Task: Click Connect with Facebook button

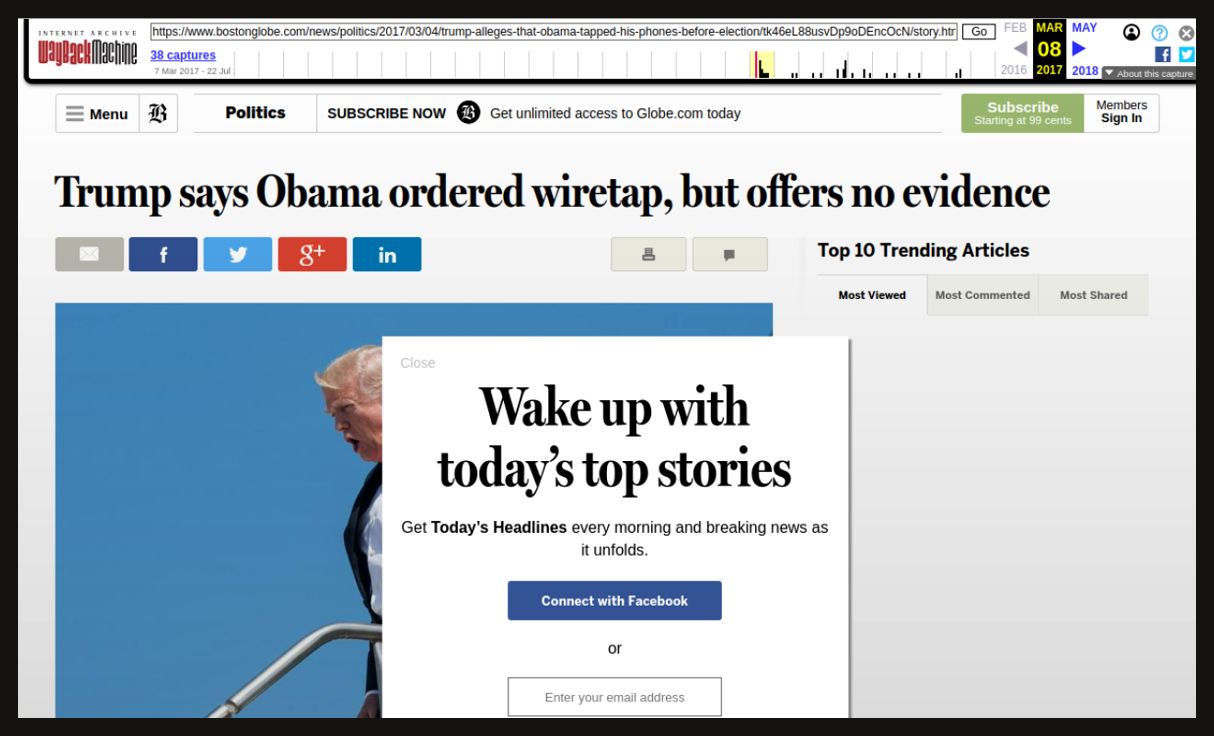Action: coord(615,601)
